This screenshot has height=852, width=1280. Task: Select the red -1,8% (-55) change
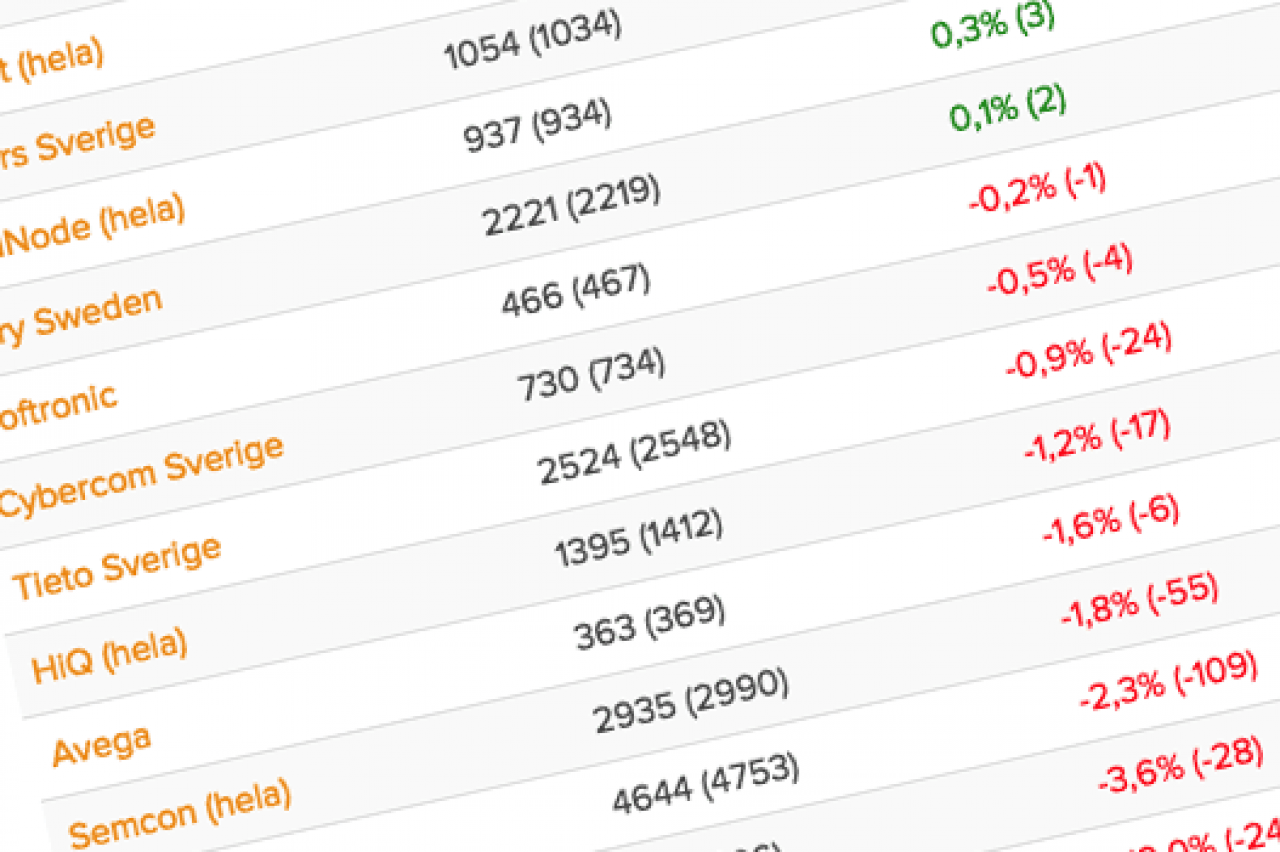[x=1139, y=599]
